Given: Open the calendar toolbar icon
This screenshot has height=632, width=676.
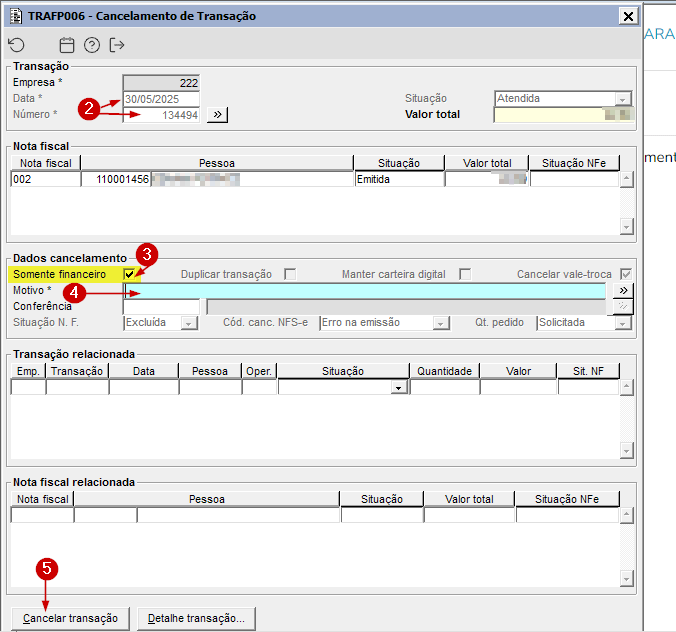Looking at the screenshot, I should pos(67,45).
